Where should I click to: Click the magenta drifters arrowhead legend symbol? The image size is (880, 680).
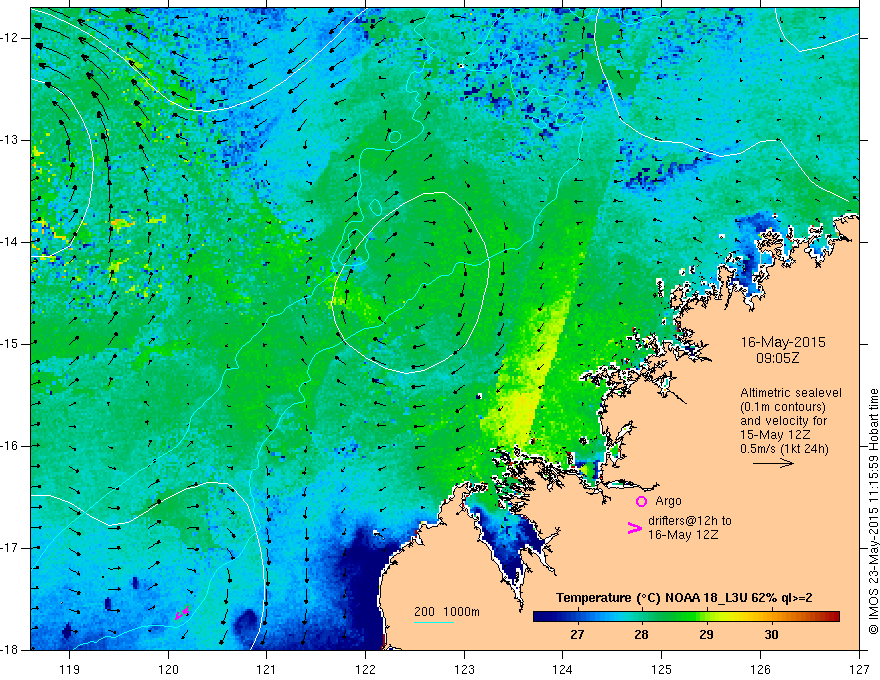pos(634,528)
